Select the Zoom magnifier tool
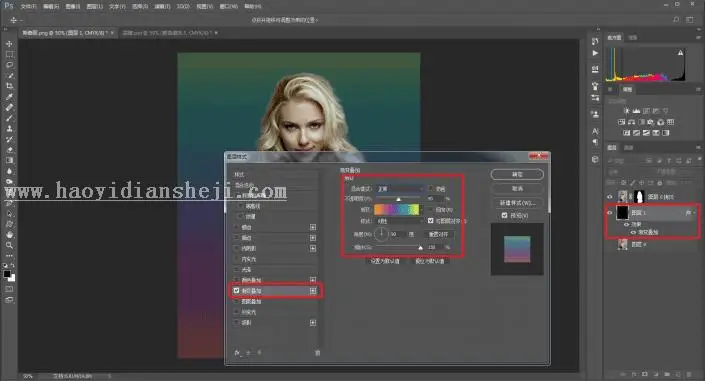 click(x=9, y=245)
